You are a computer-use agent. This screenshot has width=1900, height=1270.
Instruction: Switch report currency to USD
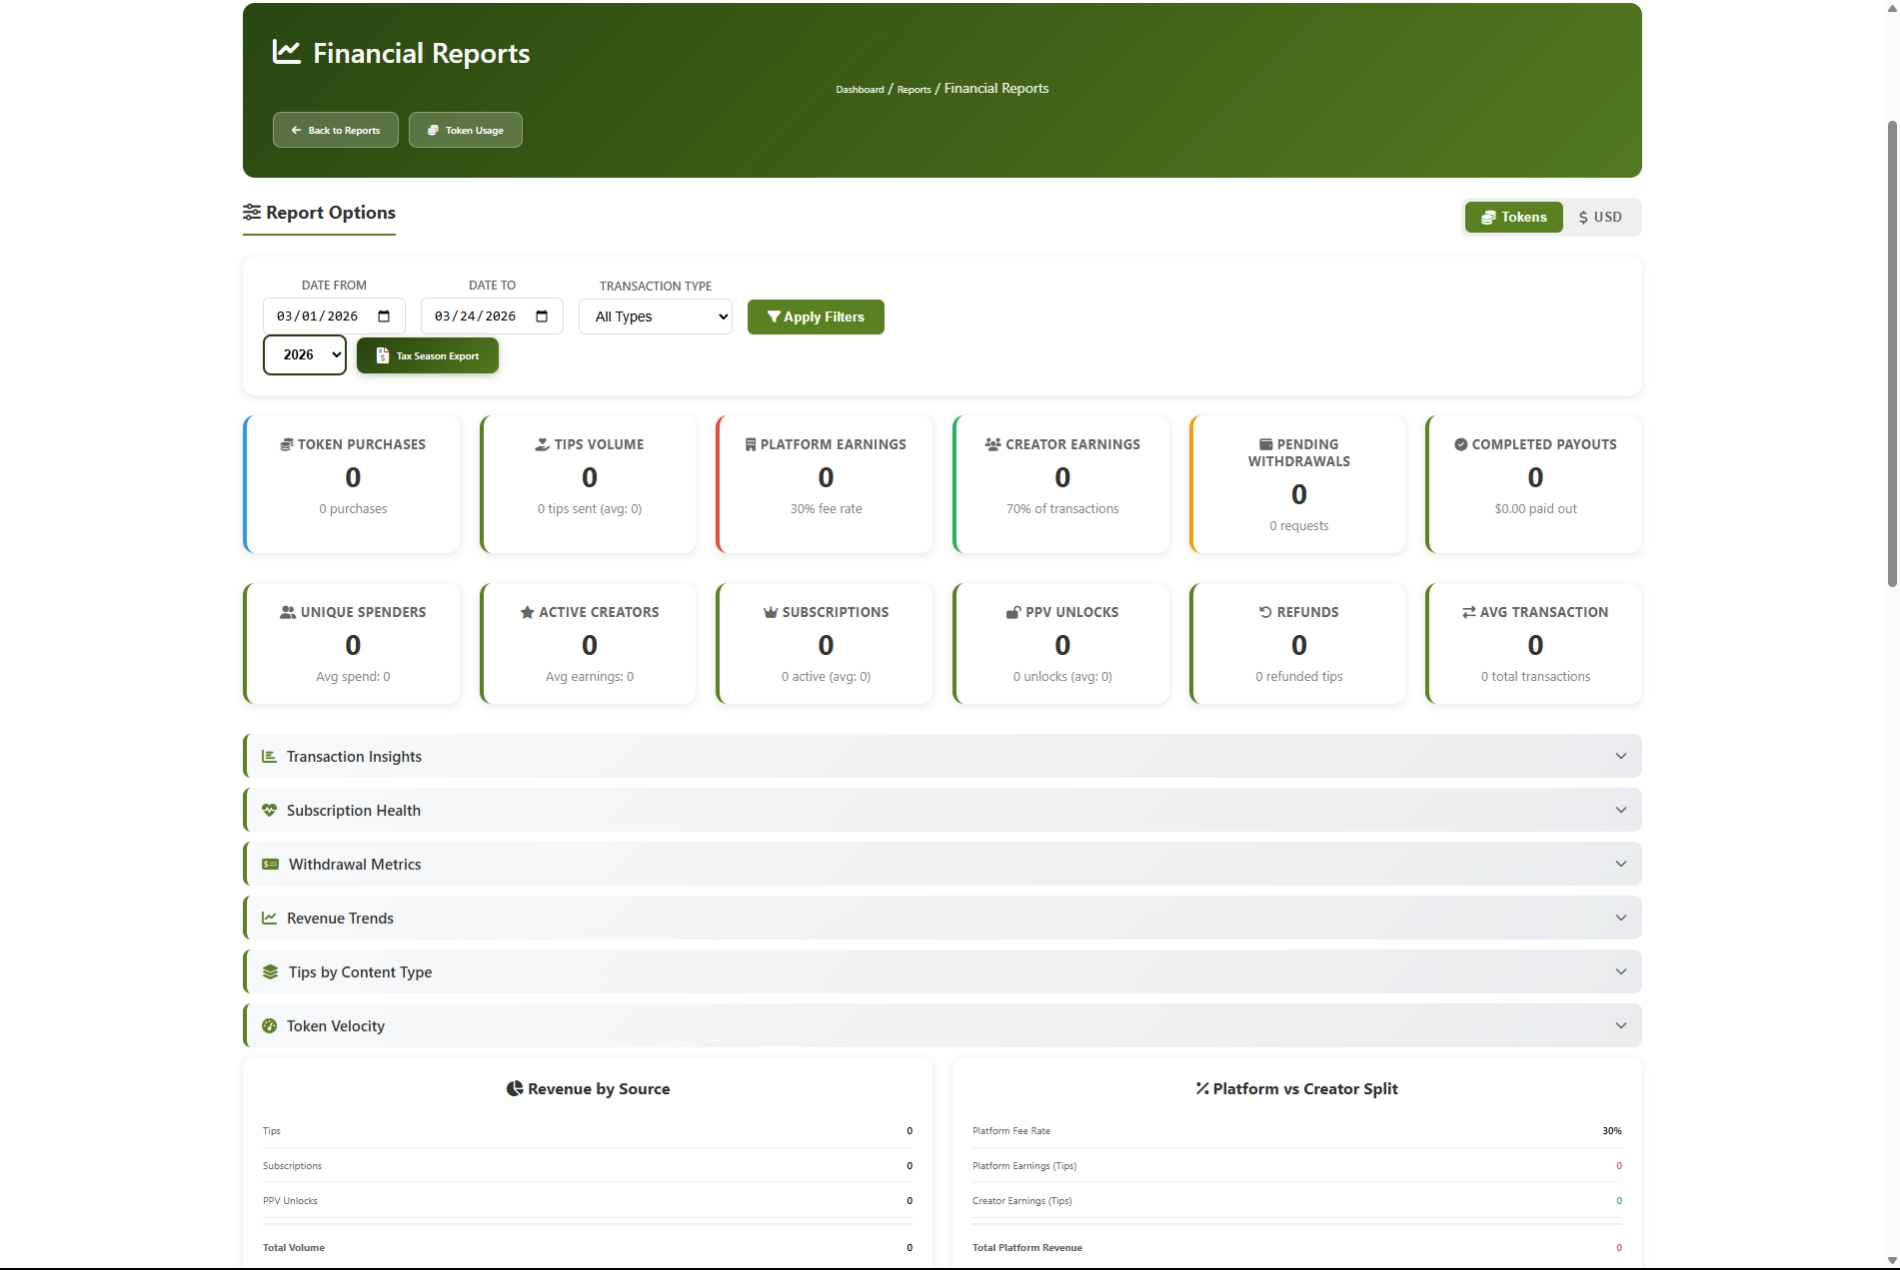[1600, 217]
